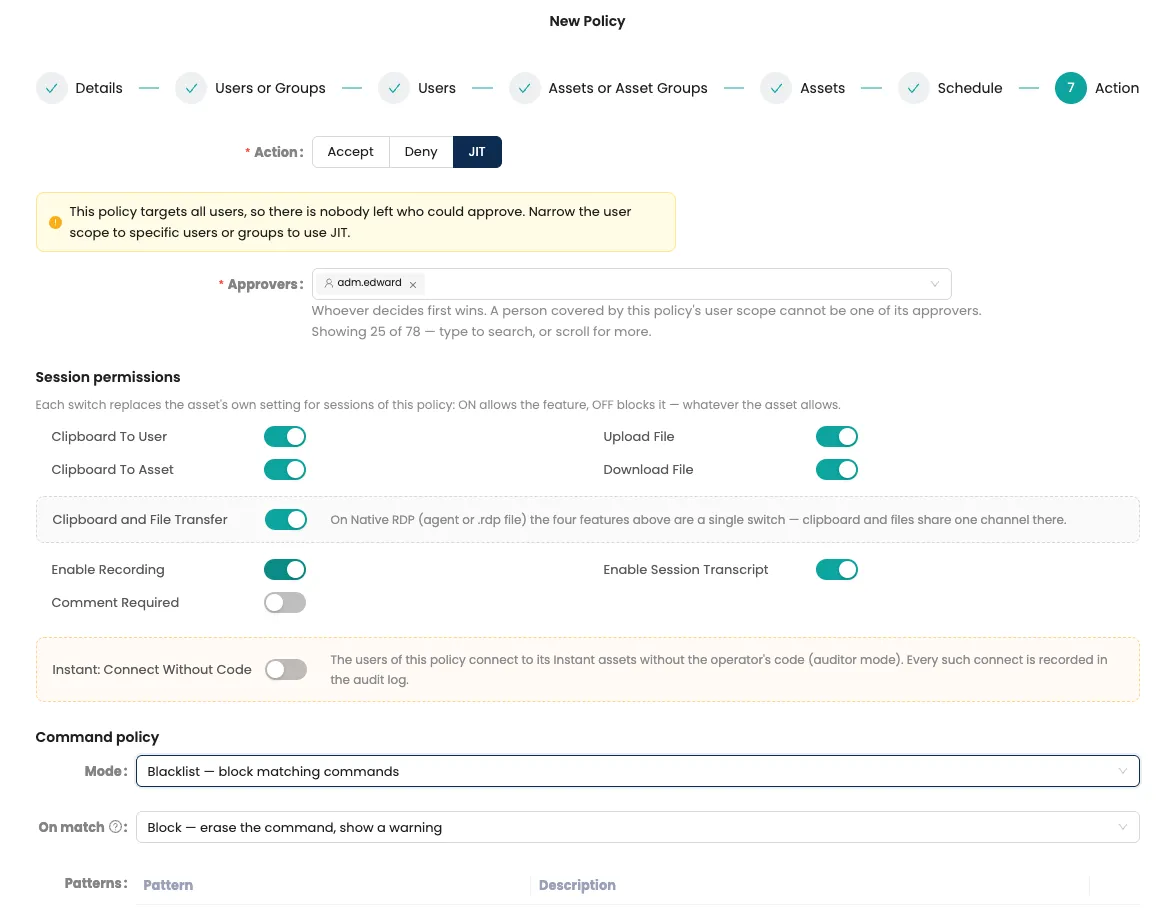Viewport: 1171px width, 914px height.
Task: Enable Instant: Connect Without Code switch
Action: coord(285,670)
